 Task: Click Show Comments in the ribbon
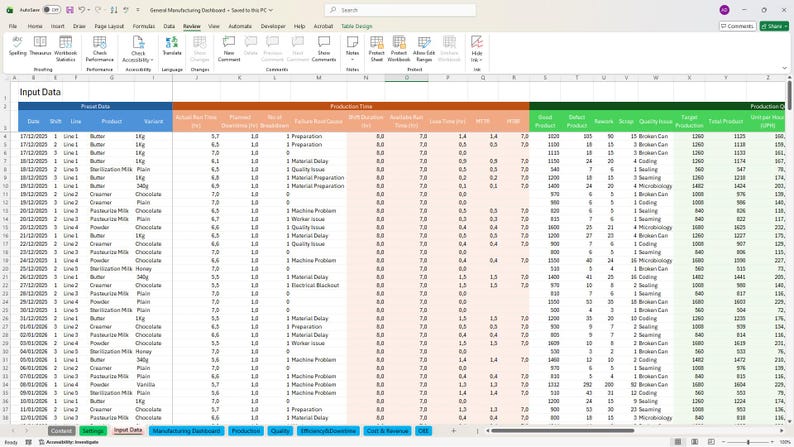324,49
